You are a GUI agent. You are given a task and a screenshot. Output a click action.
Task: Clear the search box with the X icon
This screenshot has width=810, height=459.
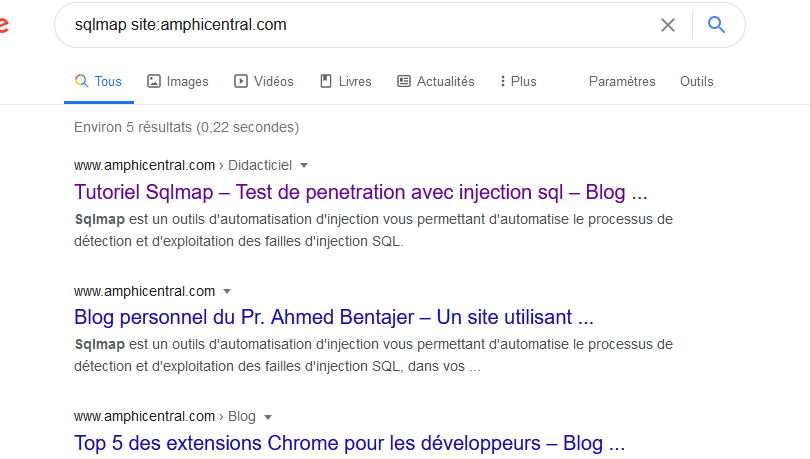pos(668,25)
